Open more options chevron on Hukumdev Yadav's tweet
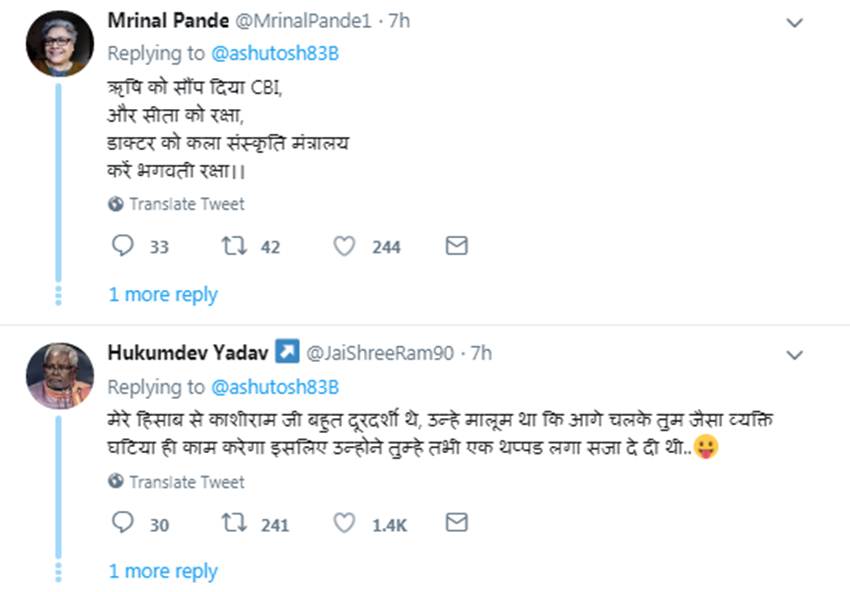This screenshot has width=850, height=592. pos(794,355)
